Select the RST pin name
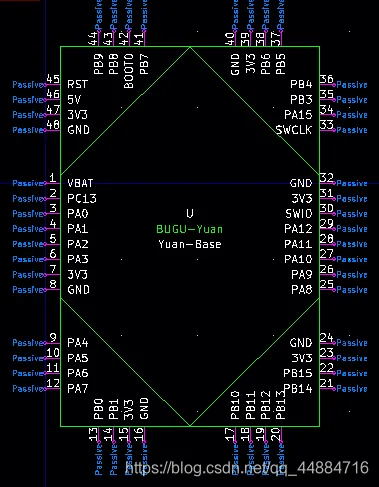 78,84
